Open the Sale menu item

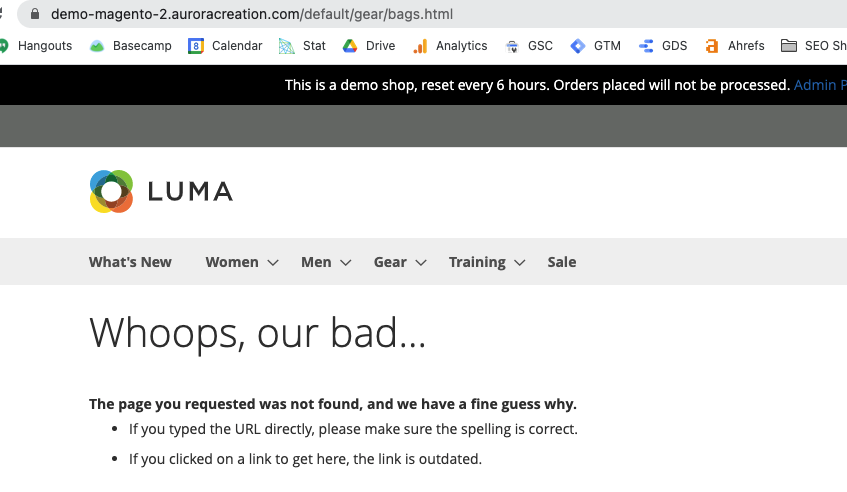(x=562, y=262)
